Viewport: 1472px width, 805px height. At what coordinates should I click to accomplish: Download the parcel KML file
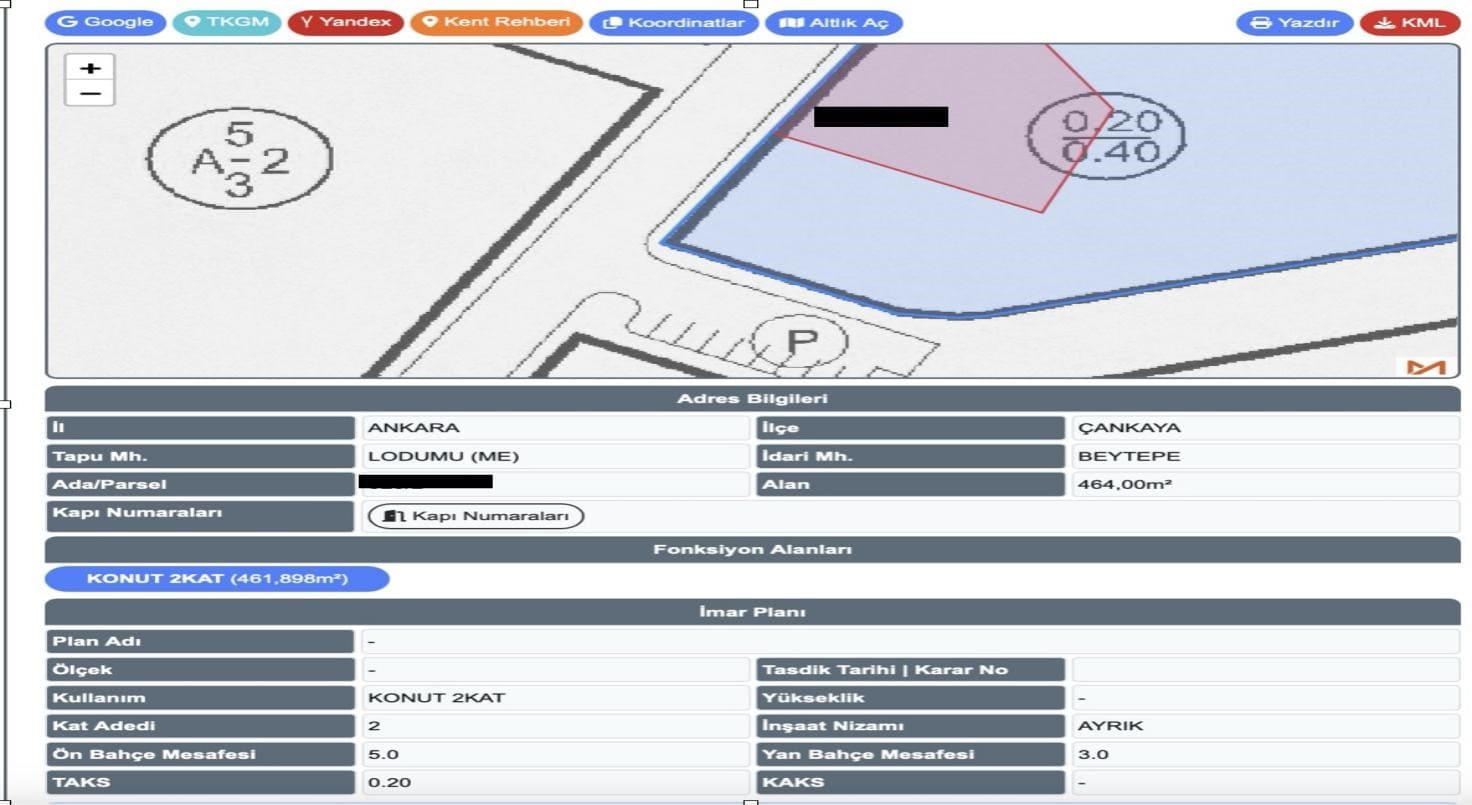(1410, 22)
